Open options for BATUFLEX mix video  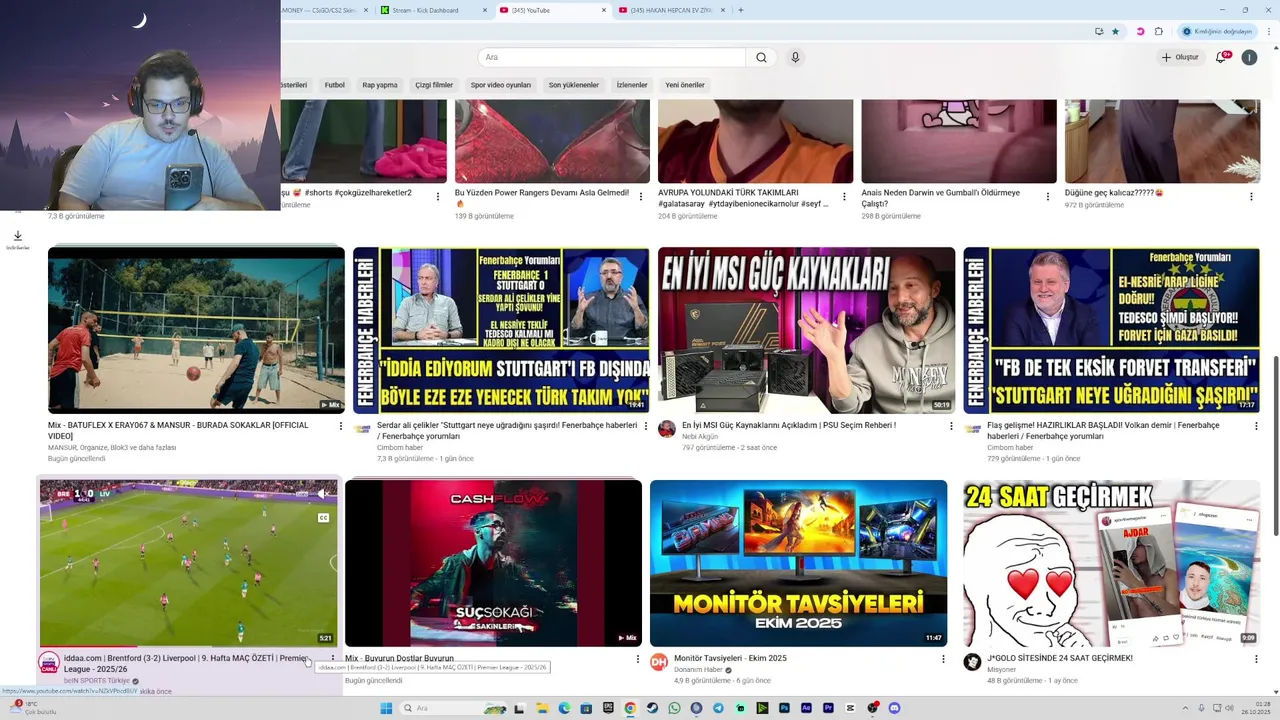tap(340, 426)
